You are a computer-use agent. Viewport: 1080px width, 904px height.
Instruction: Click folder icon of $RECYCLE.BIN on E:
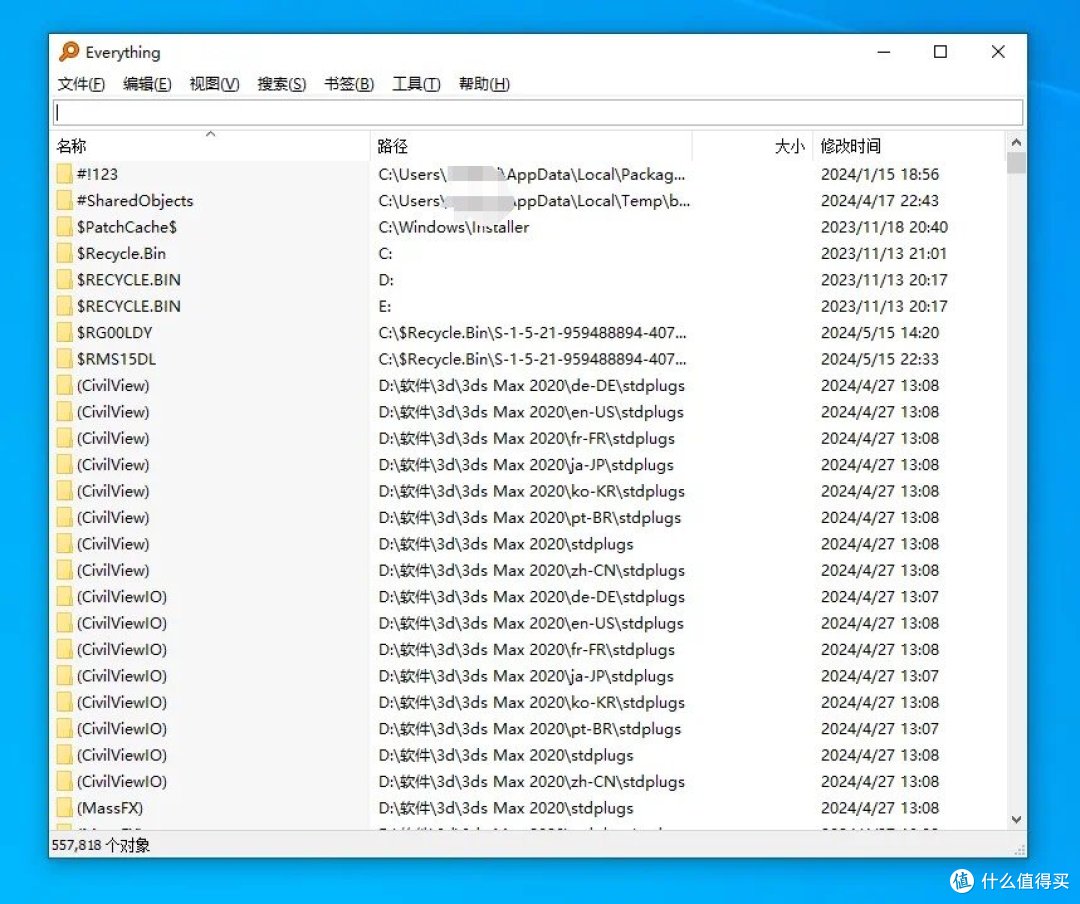tap(64, 306)
